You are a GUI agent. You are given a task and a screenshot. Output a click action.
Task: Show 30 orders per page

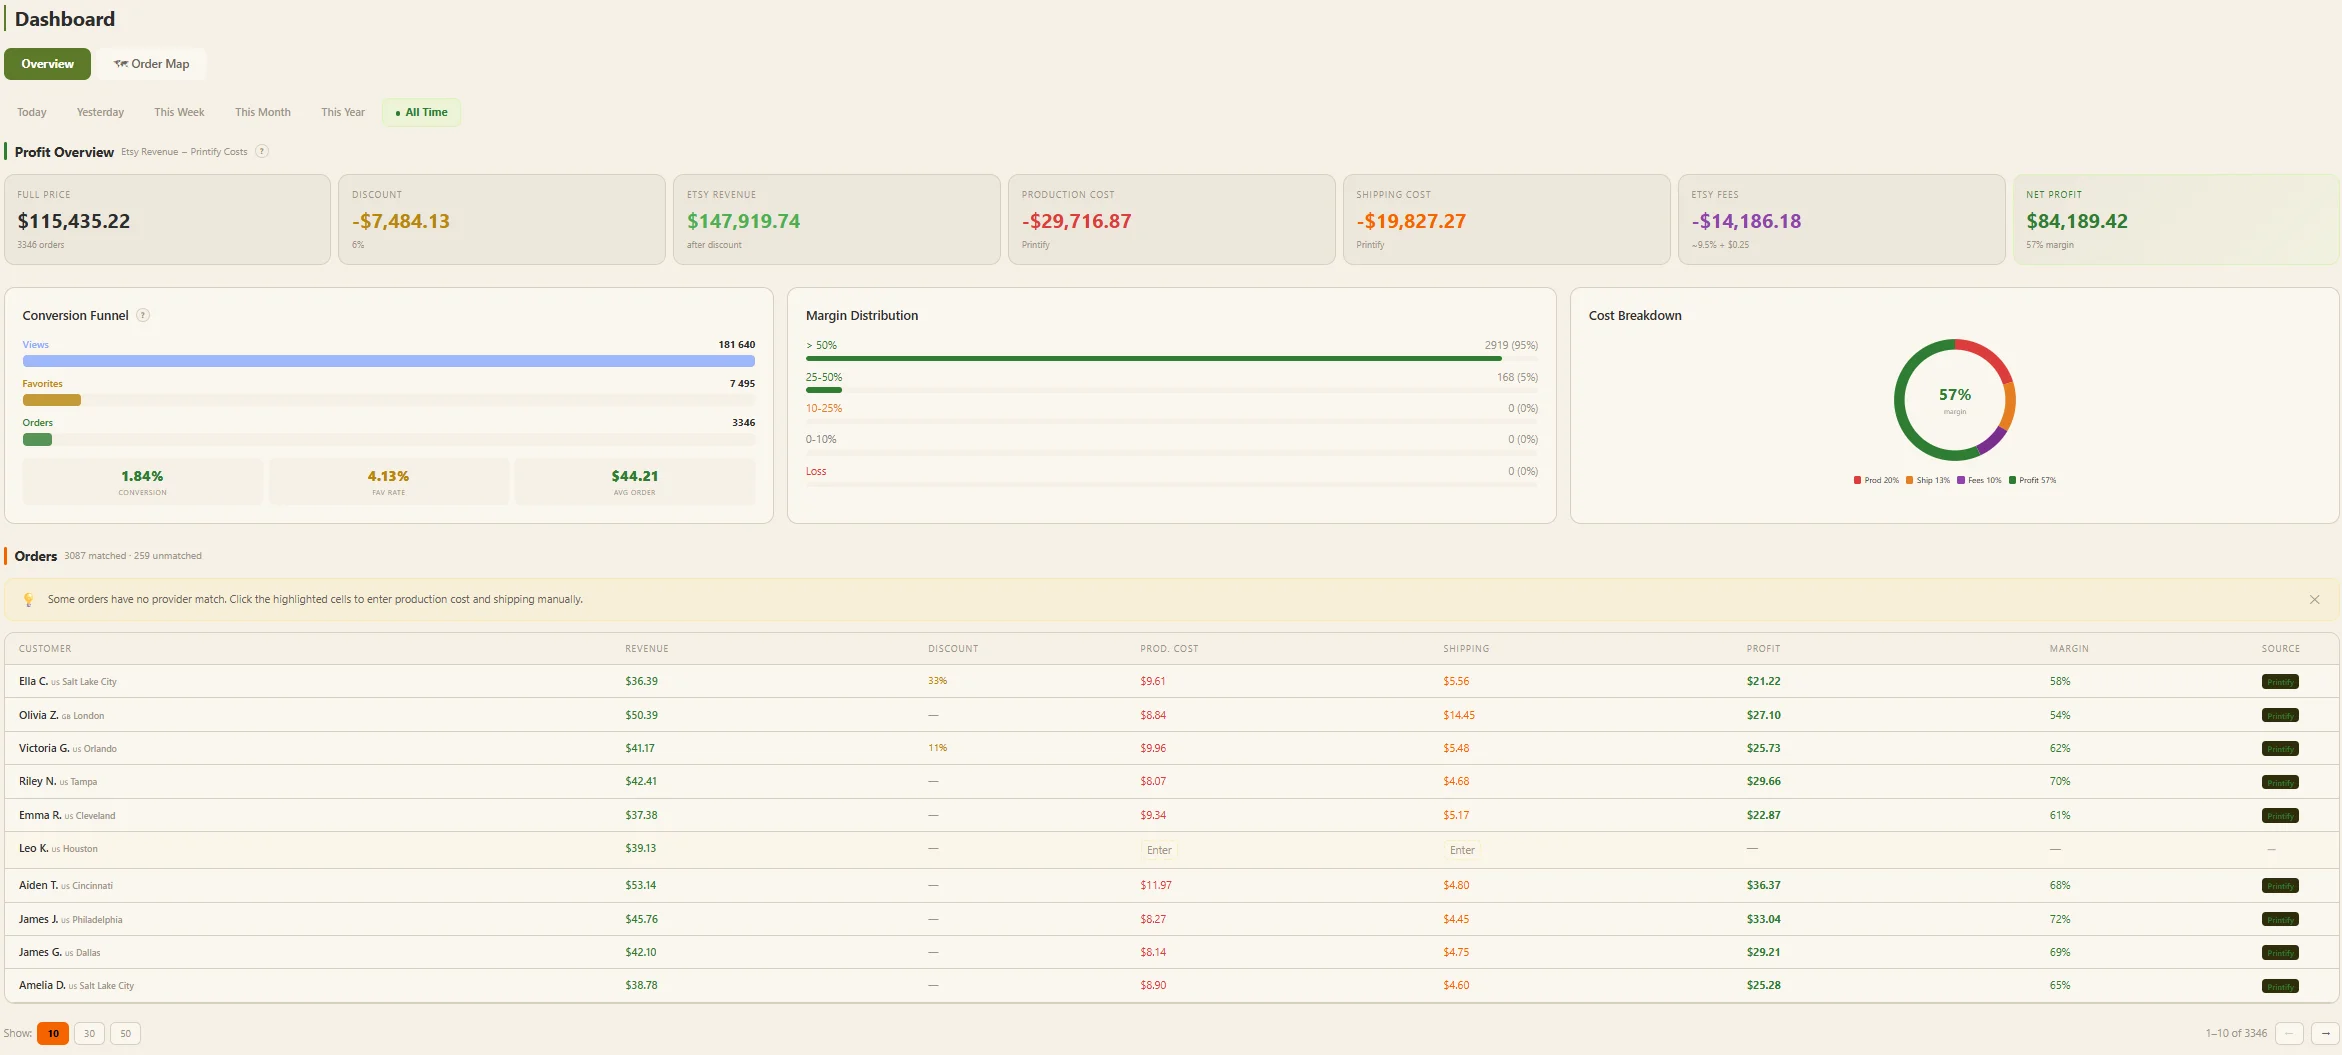click(x=89, y=1033)
